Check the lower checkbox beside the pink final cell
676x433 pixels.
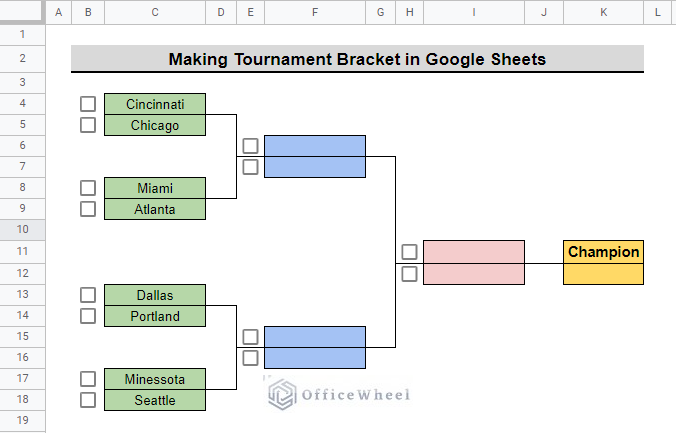(410, 274)
